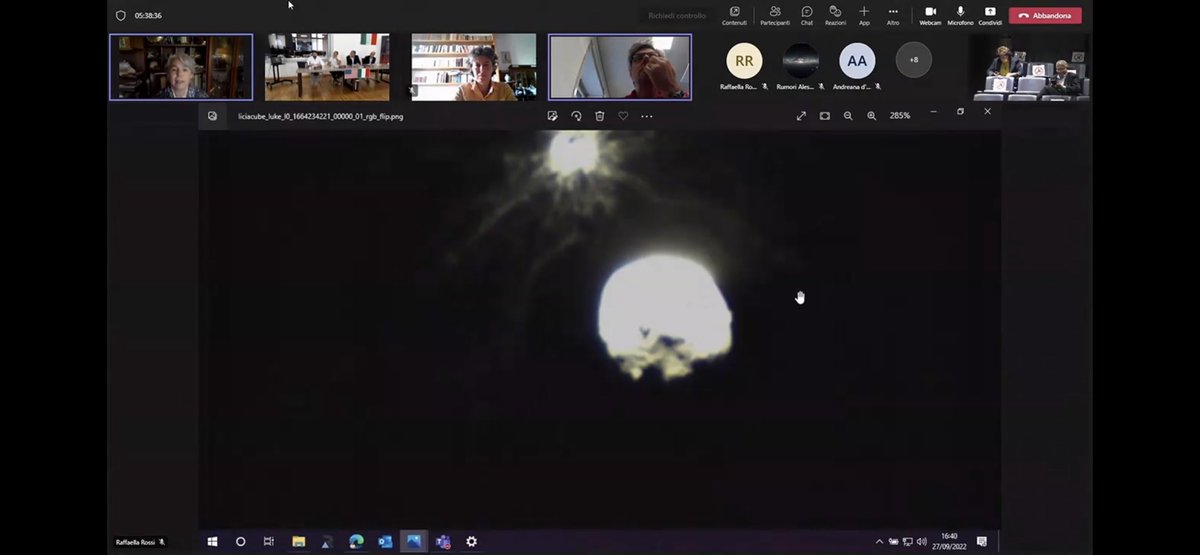Click the Photos app taskbar icon

[x=414, y=542]
